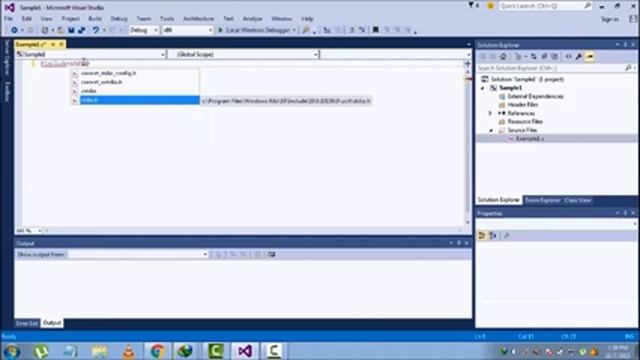Click the Undo icon in toolbar
The image size is (640, 360).
coord(96,30)
